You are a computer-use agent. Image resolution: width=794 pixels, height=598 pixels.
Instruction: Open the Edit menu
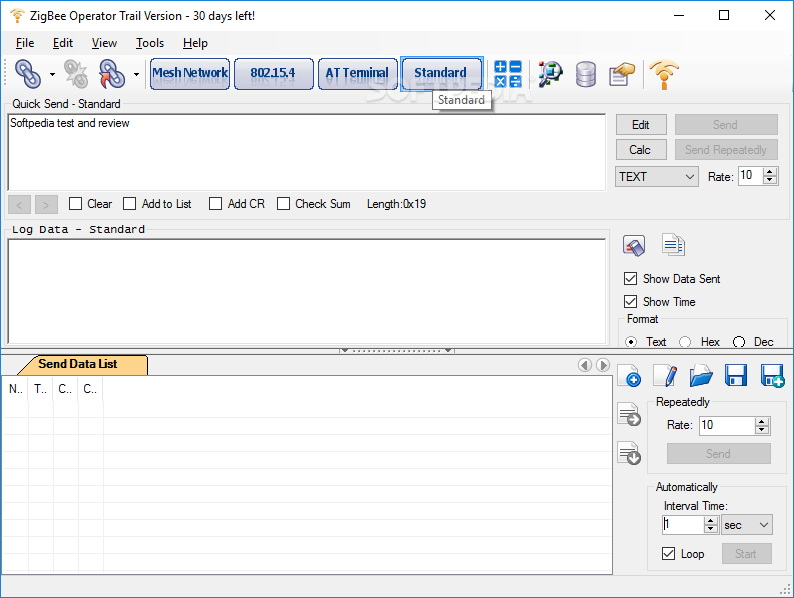[x=63, y=43]
